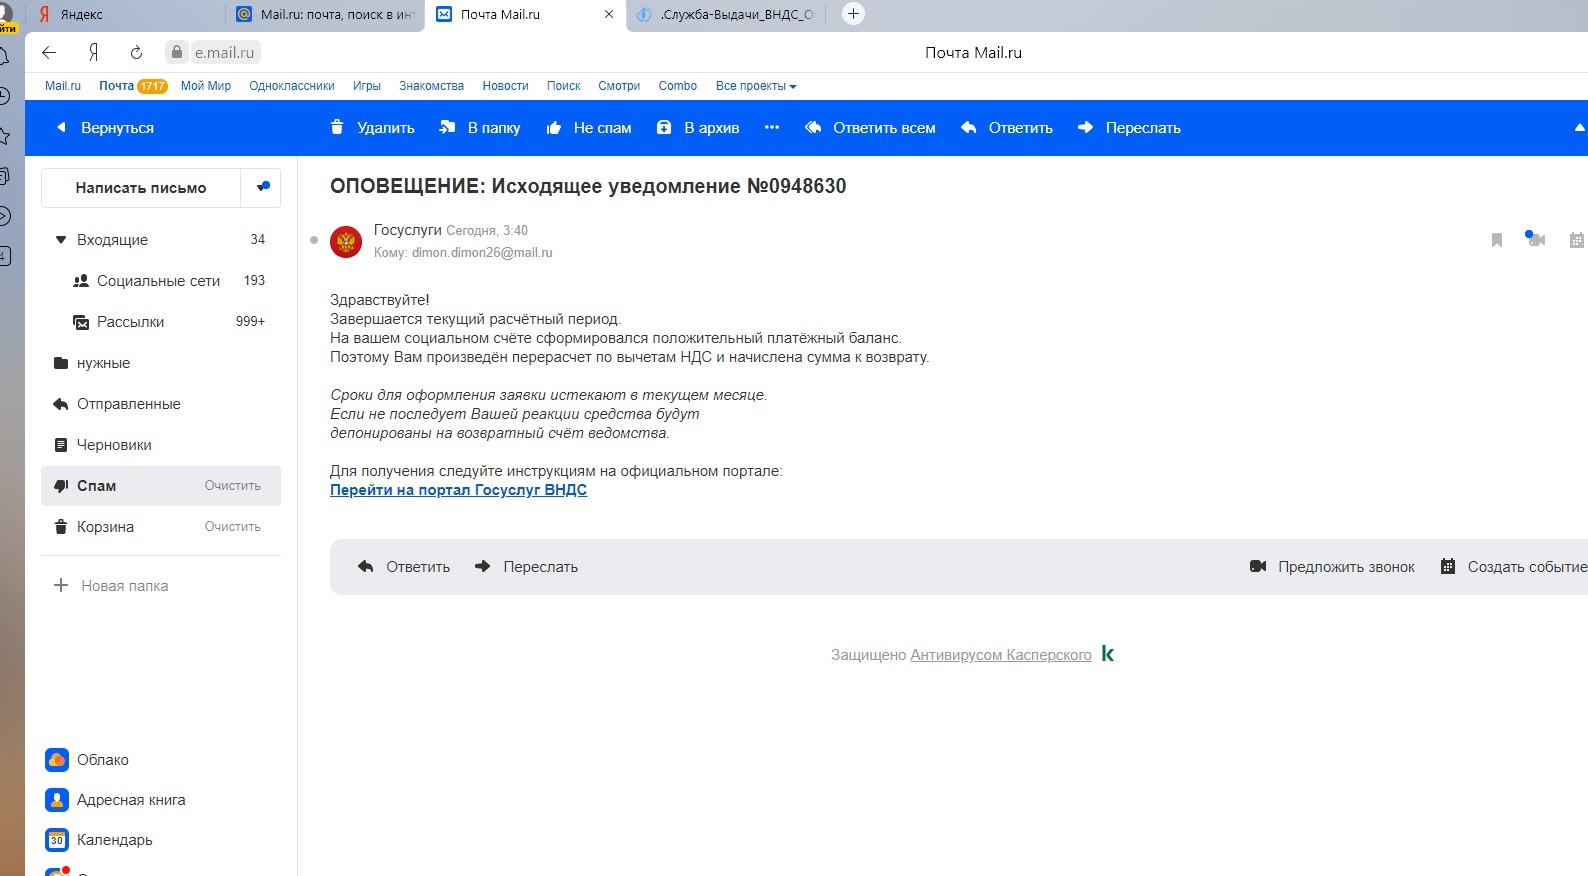
Task: Close the Почта Mail.ru tab
Action: (609, 15)
